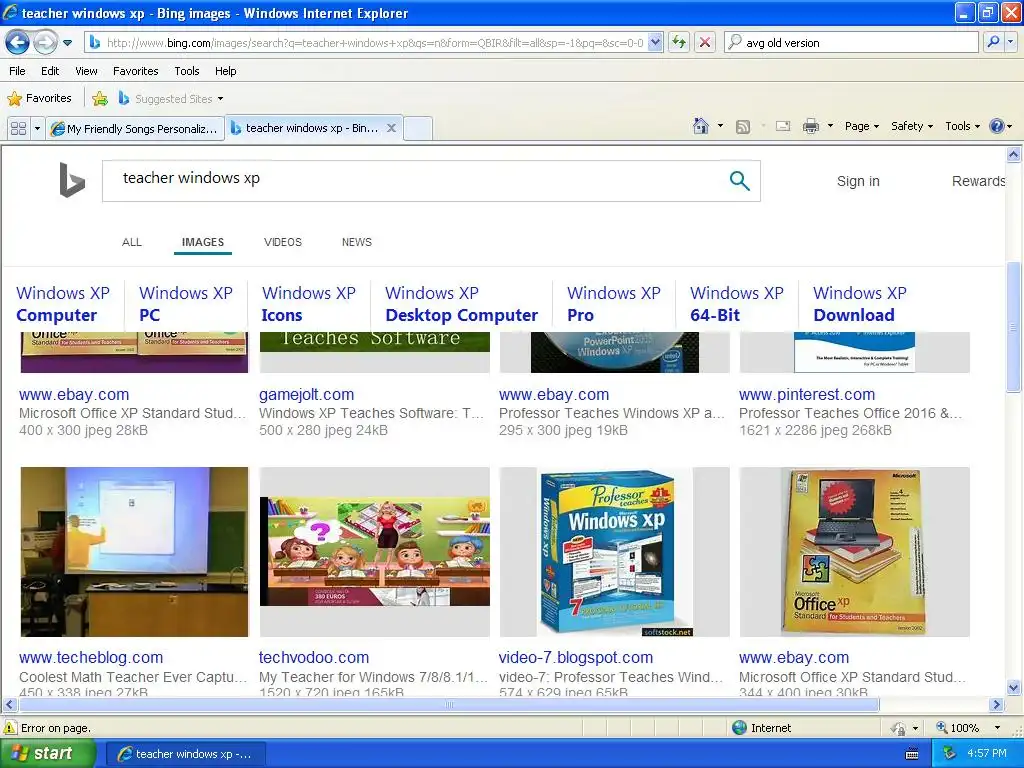Click the Print icon
The height and width of the screenshot is (768, 1024).
pyautogui.click(x=810, y=126)
